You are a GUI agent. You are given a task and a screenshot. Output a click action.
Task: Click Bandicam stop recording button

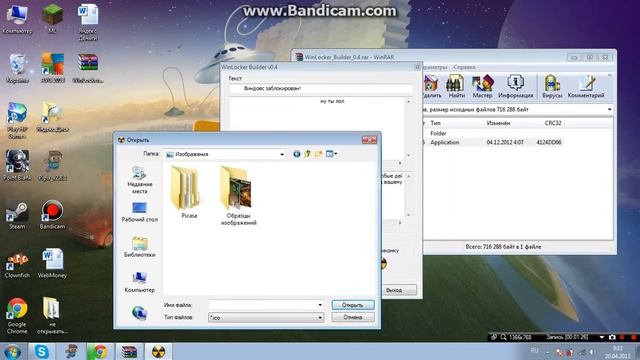click(x=633, y=337)
